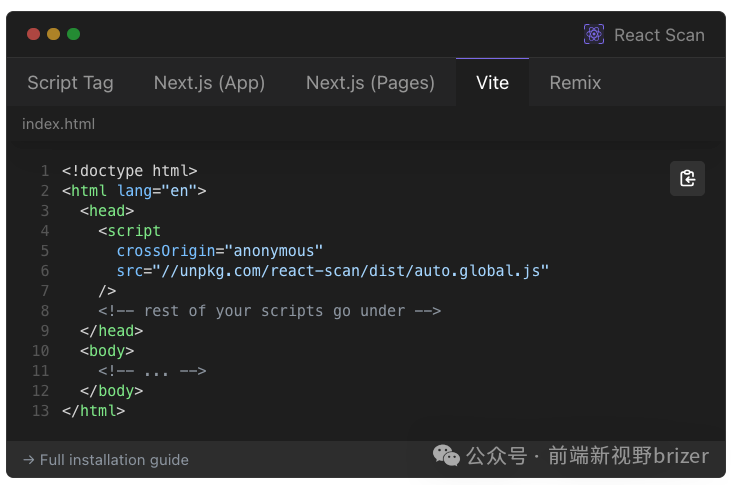Viewport: 731px width, 485px height.
Task: Show the Remix tab
Action: [x=575, y=82]
